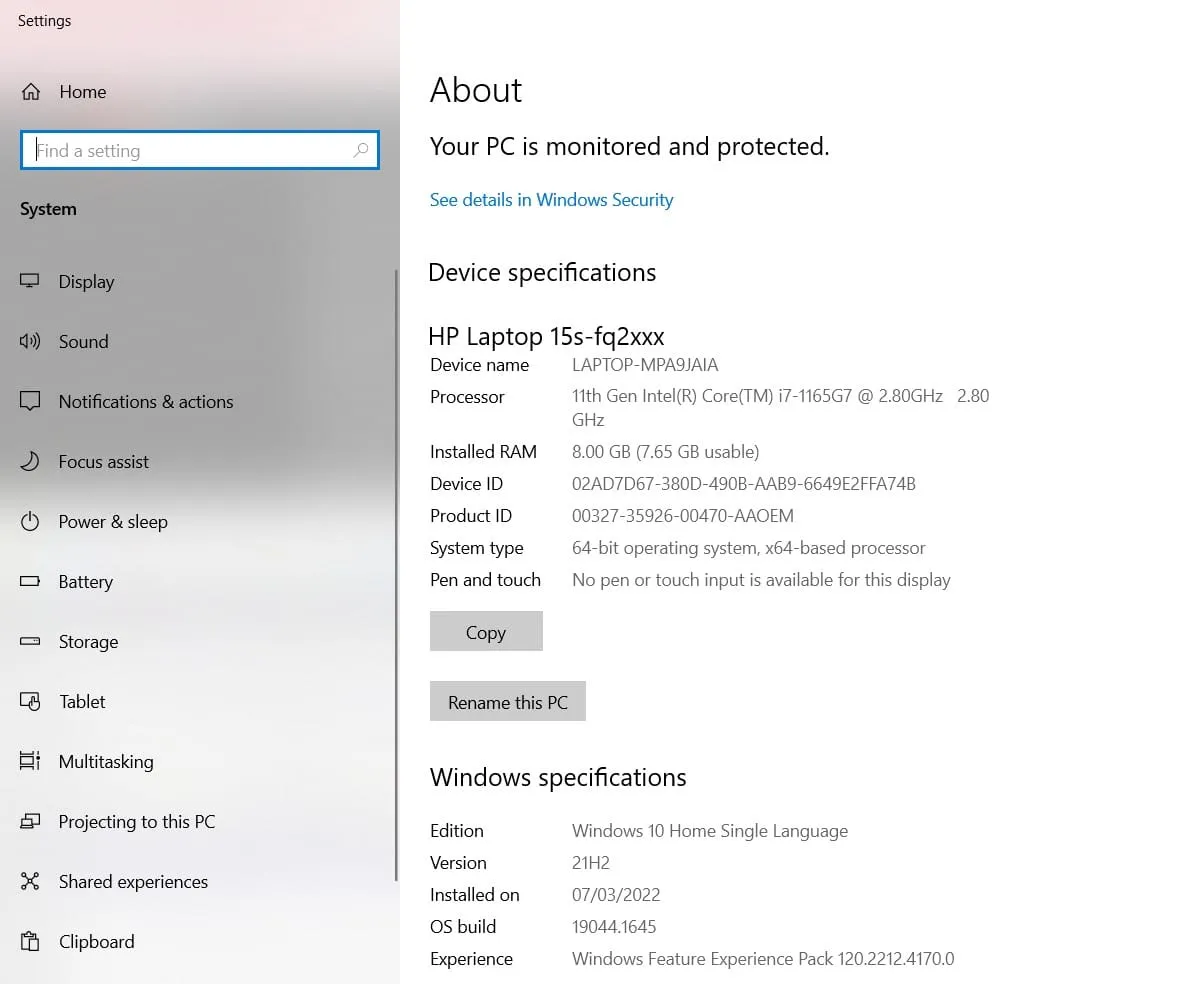Return to Settings Home
The height and width of the screenshot is (984, 1188).
[82, 91]
